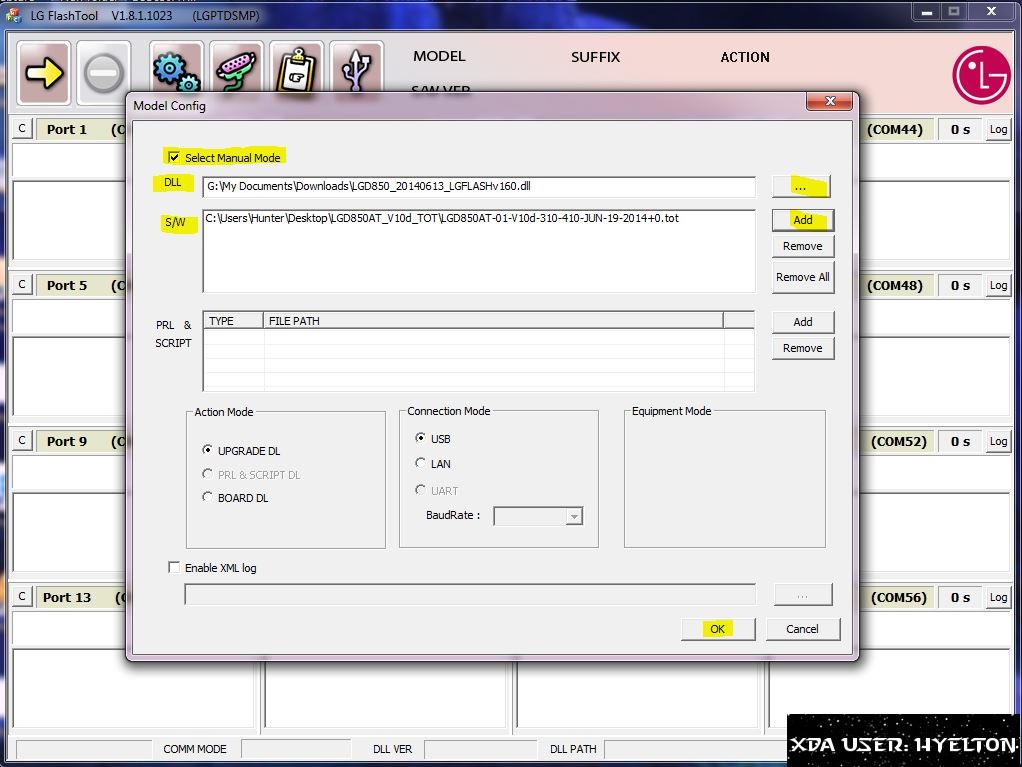
Task: Click Remove button for PRL & SCRIPT
Action: 802,348
